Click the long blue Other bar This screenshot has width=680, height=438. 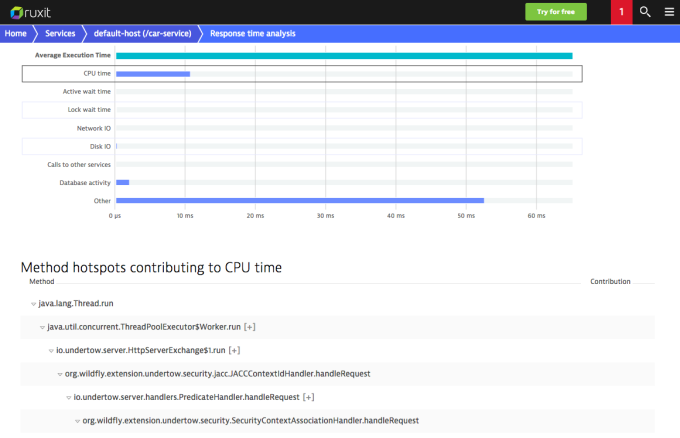tap(300, 200)
